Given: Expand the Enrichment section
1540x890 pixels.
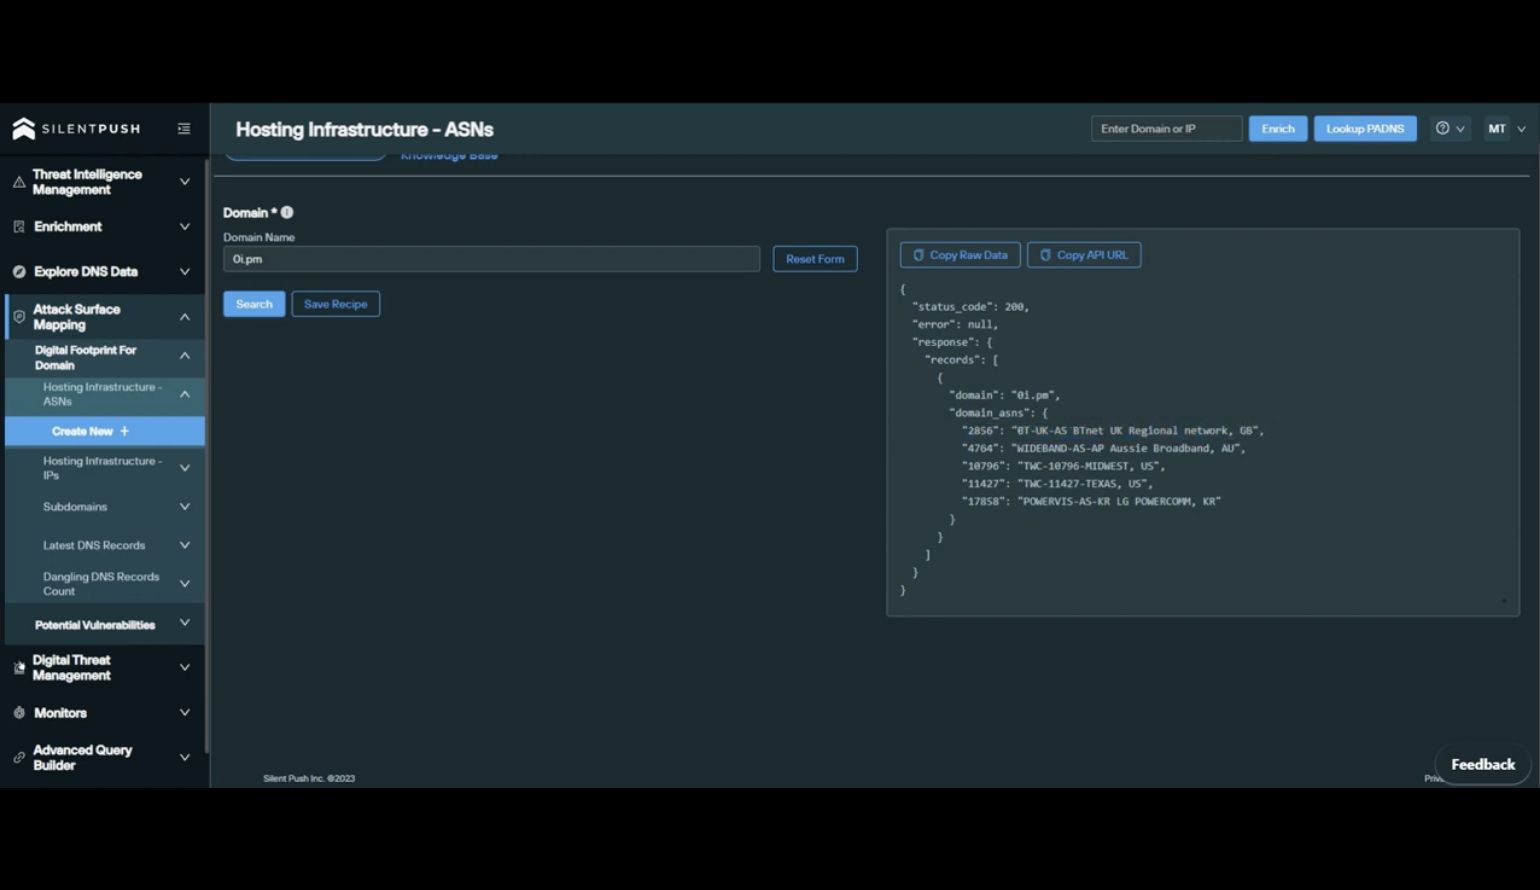Looking at the screenshot, I should point(185,227).
